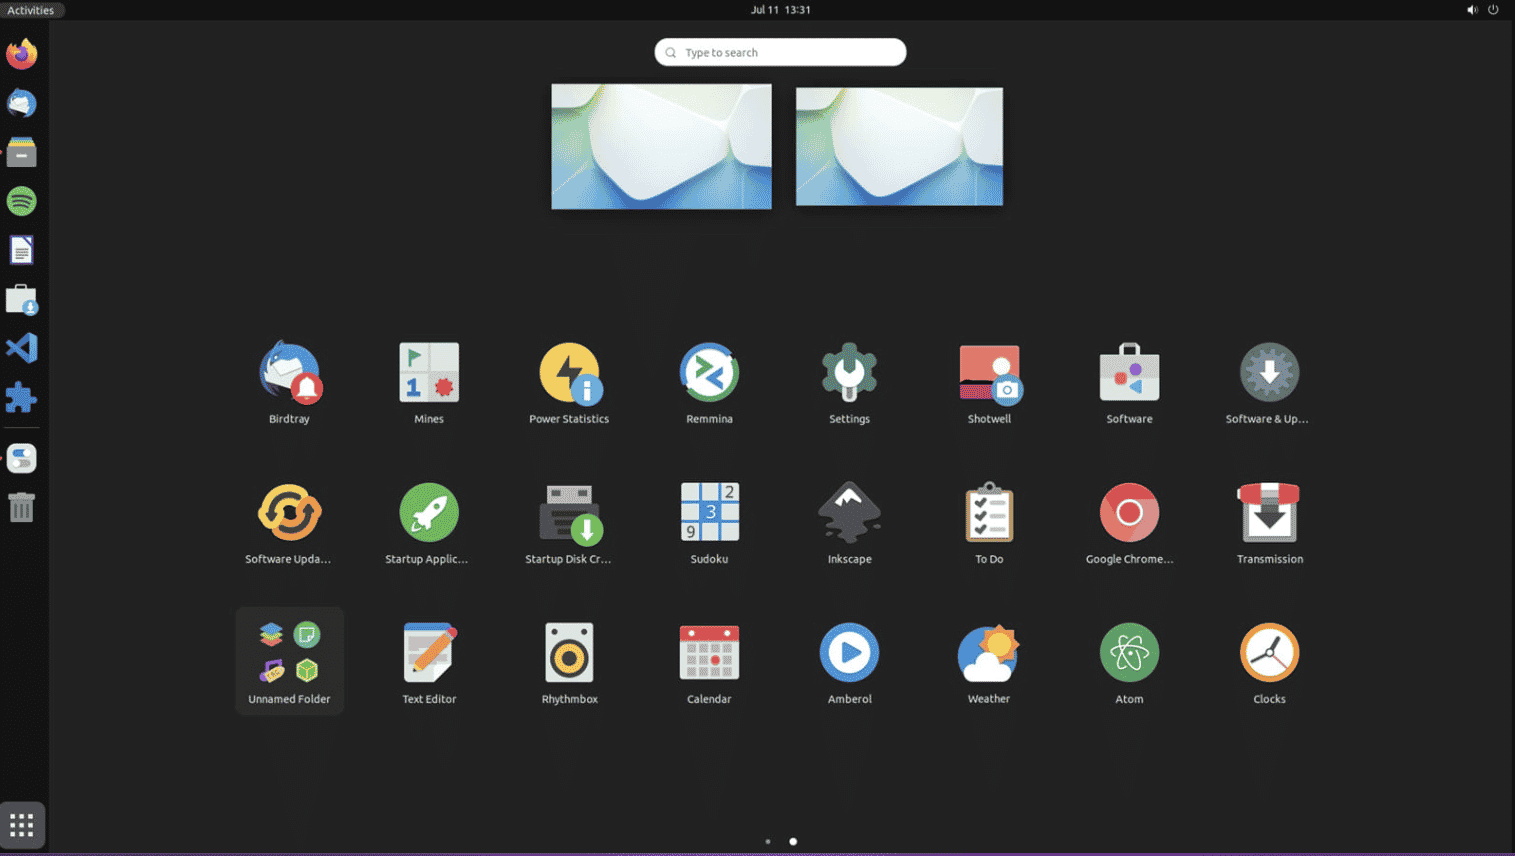
Task: Start the Sudoku game
Action: [709, 524]
